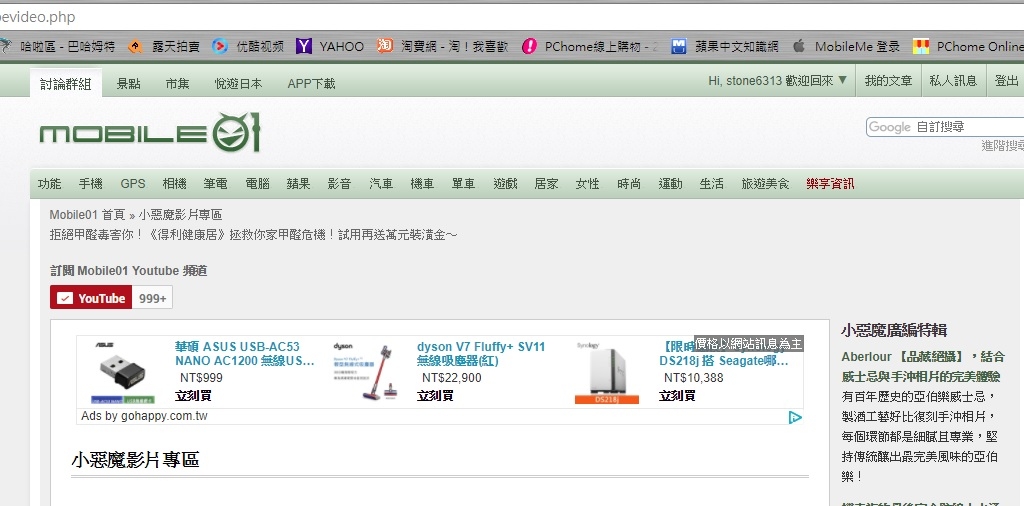Open the MobileMe 登錄 Apple bookmark icon
This screenshot has height=506, width=1024.
(x=798, y=46)
